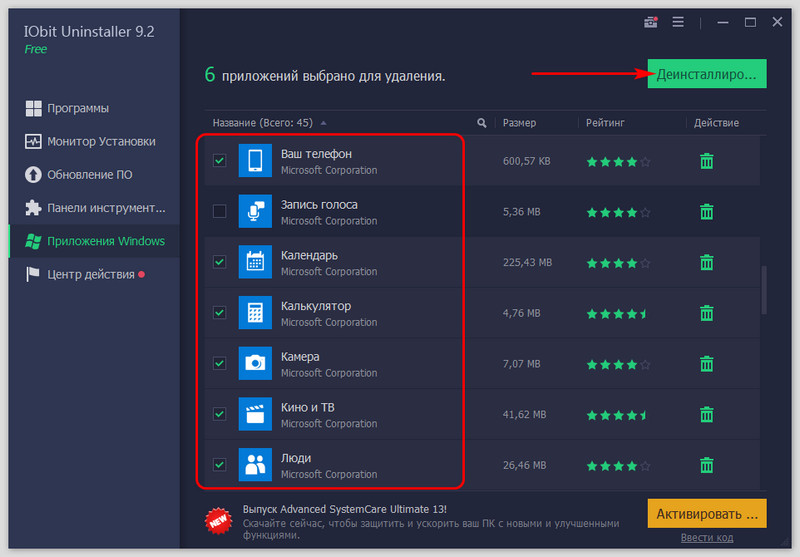800x557 pixels.
Task: Click the Камера camera app icon
Action: click(x=255, y=363)
